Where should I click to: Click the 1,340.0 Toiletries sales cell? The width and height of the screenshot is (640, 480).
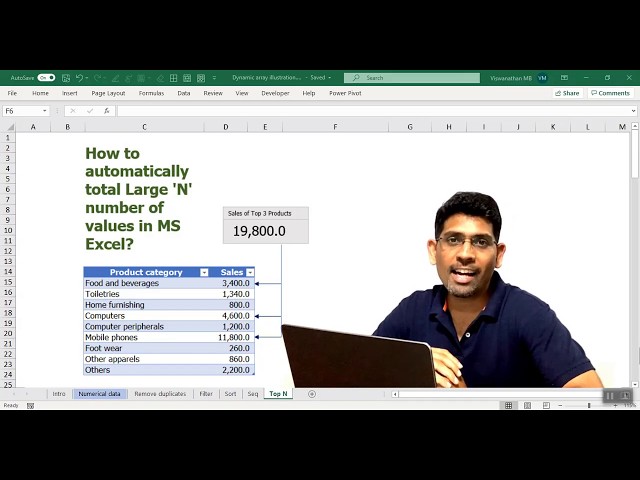click(232, 294)
